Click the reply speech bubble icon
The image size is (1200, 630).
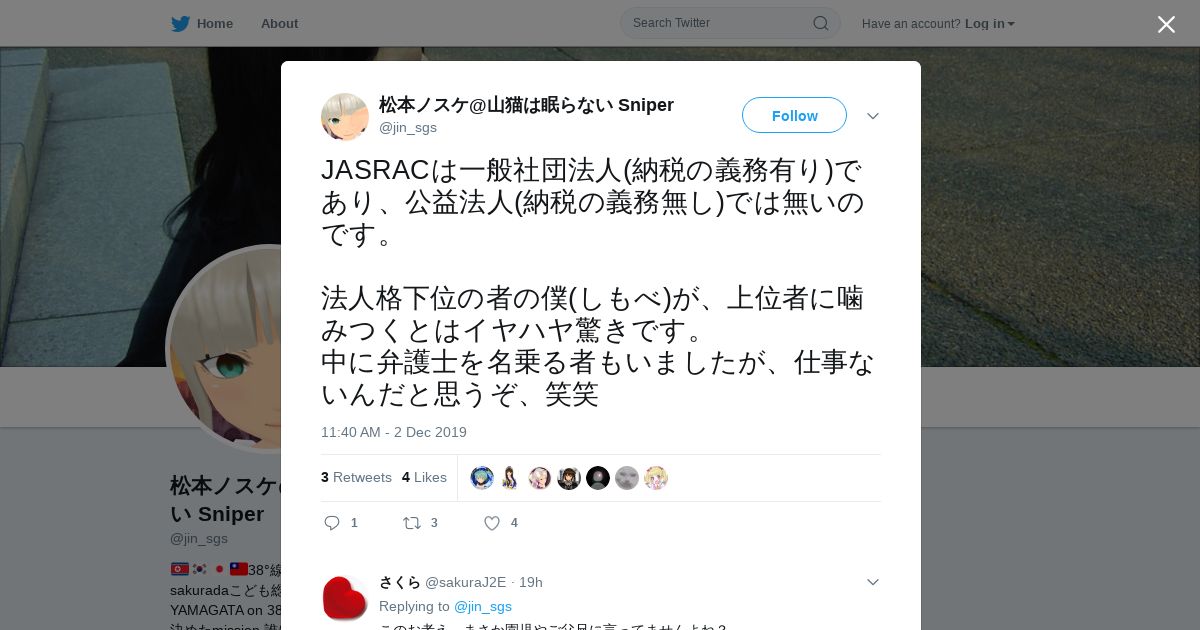point(333,523)
